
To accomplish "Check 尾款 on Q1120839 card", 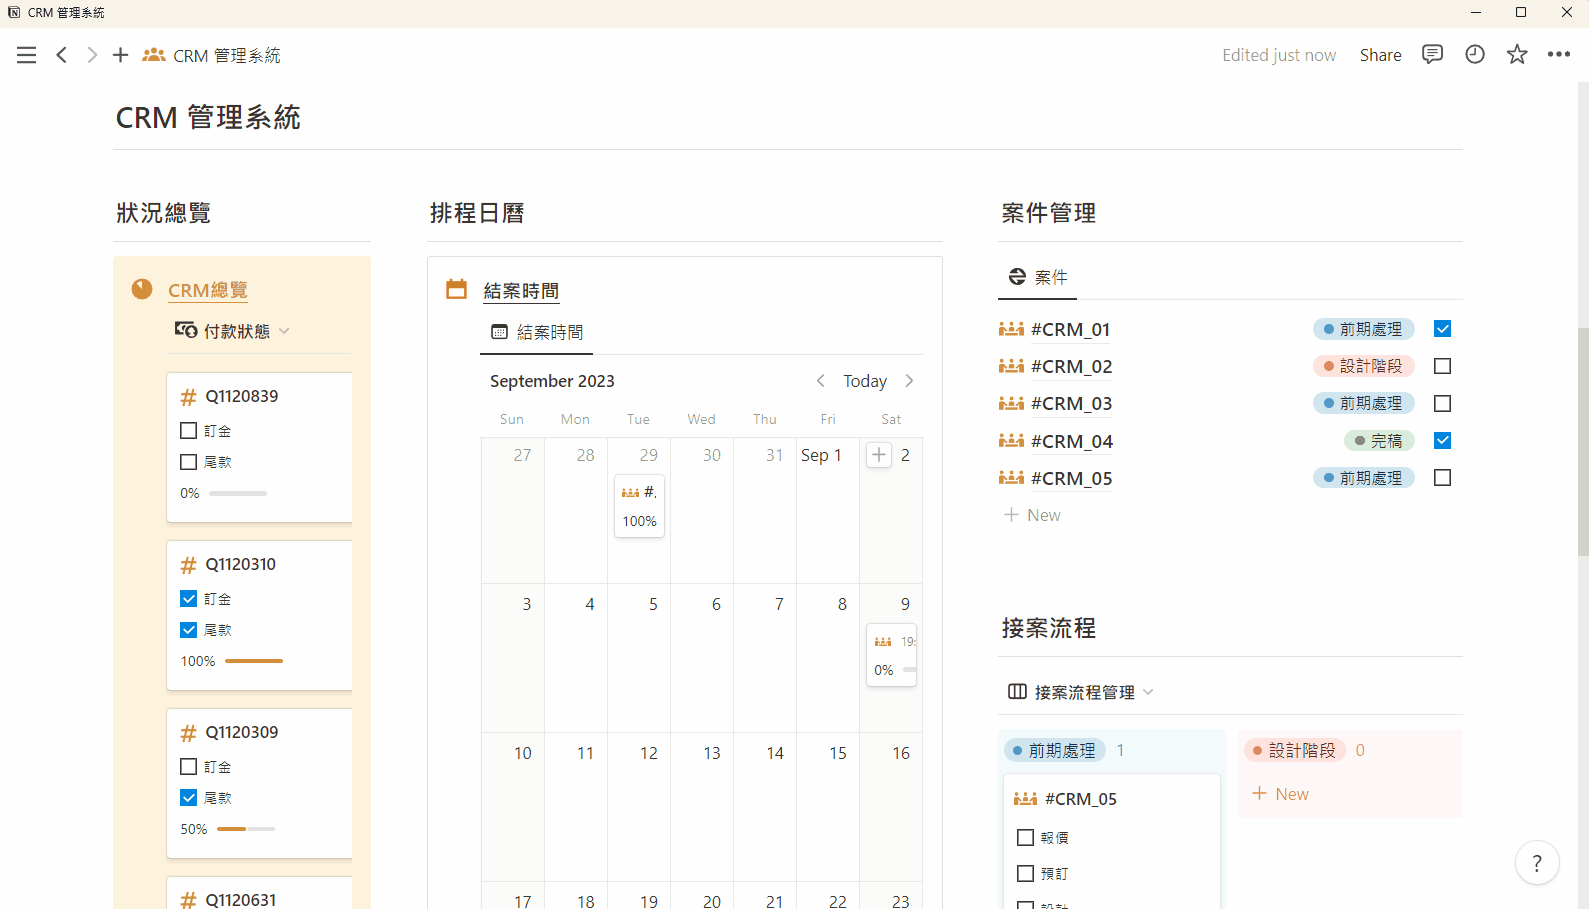I will tap(188, 462).
